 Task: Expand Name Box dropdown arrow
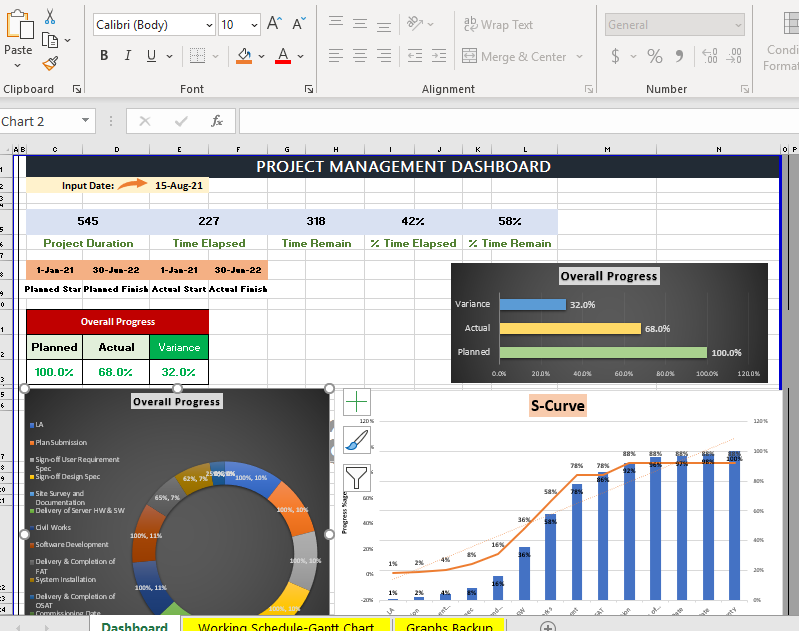coord(85,121)
